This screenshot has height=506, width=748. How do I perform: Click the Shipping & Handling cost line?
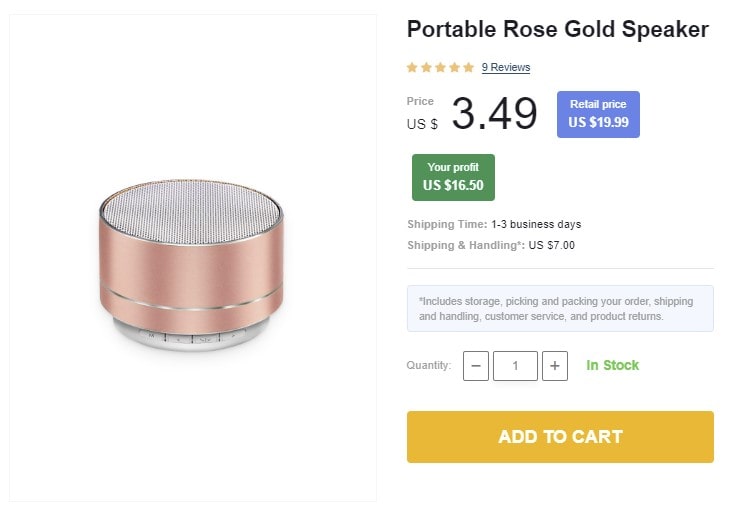click(x=491, y=245)
